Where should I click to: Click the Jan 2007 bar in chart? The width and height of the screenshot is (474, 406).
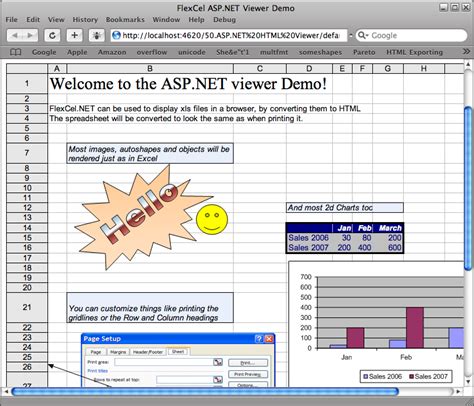pos(355,338)
